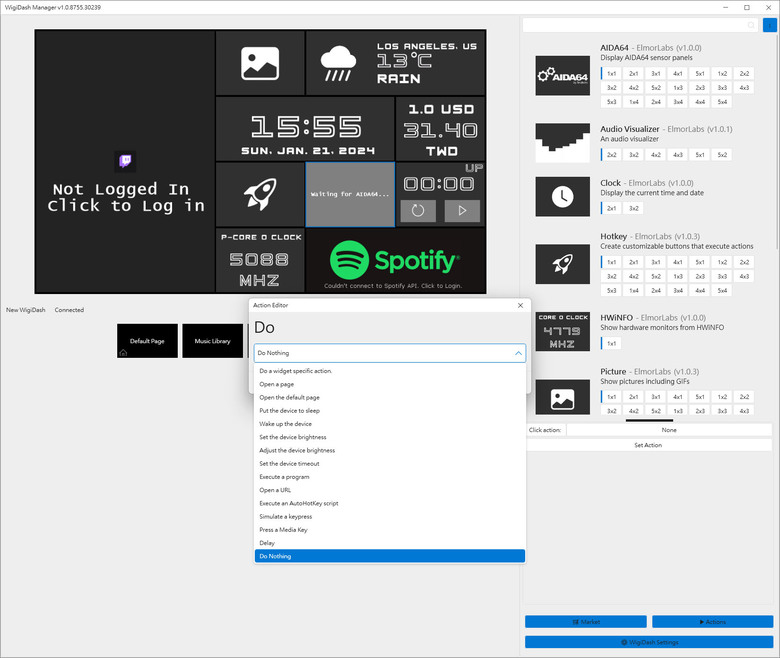
Task: Click the AIDA64 widget thumbnail
Action: [x=563, y=76]
